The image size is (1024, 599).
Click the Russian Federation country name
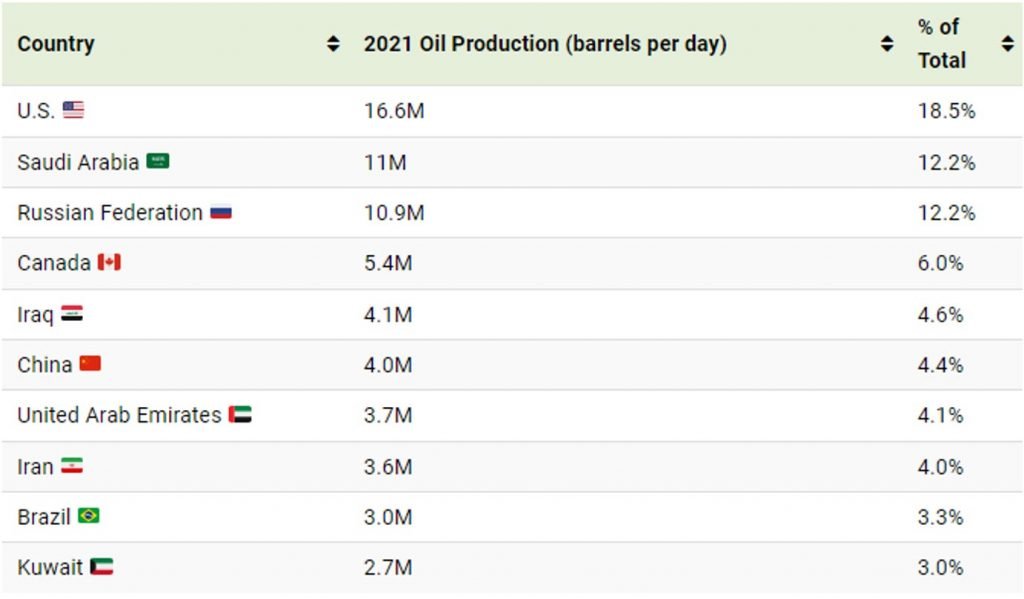click(x=110, y=212)
